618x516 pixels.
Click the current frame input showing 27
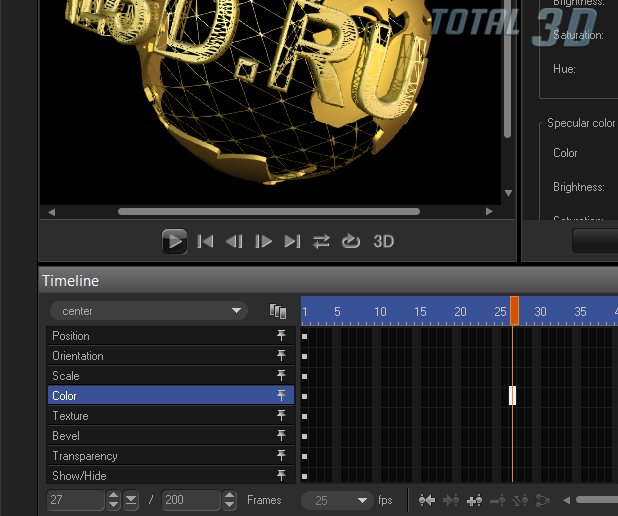point(76,500)
